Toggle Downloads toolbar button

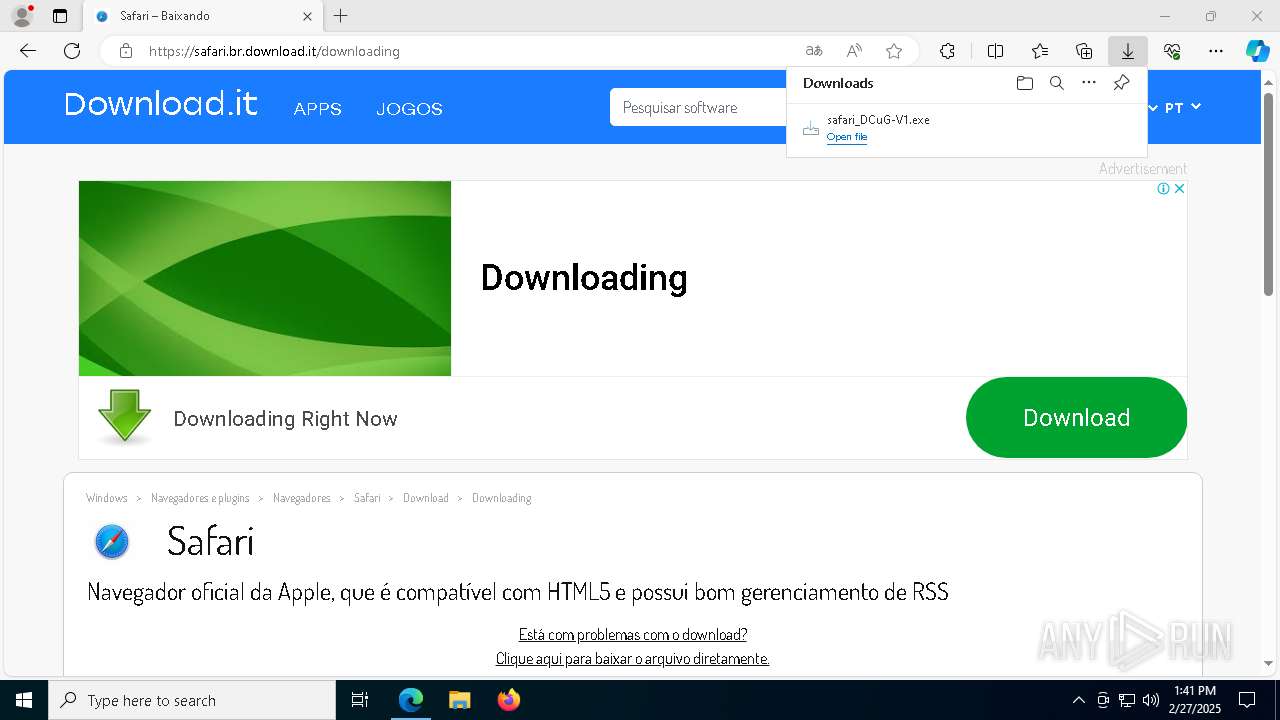(x=1128, y=51)
